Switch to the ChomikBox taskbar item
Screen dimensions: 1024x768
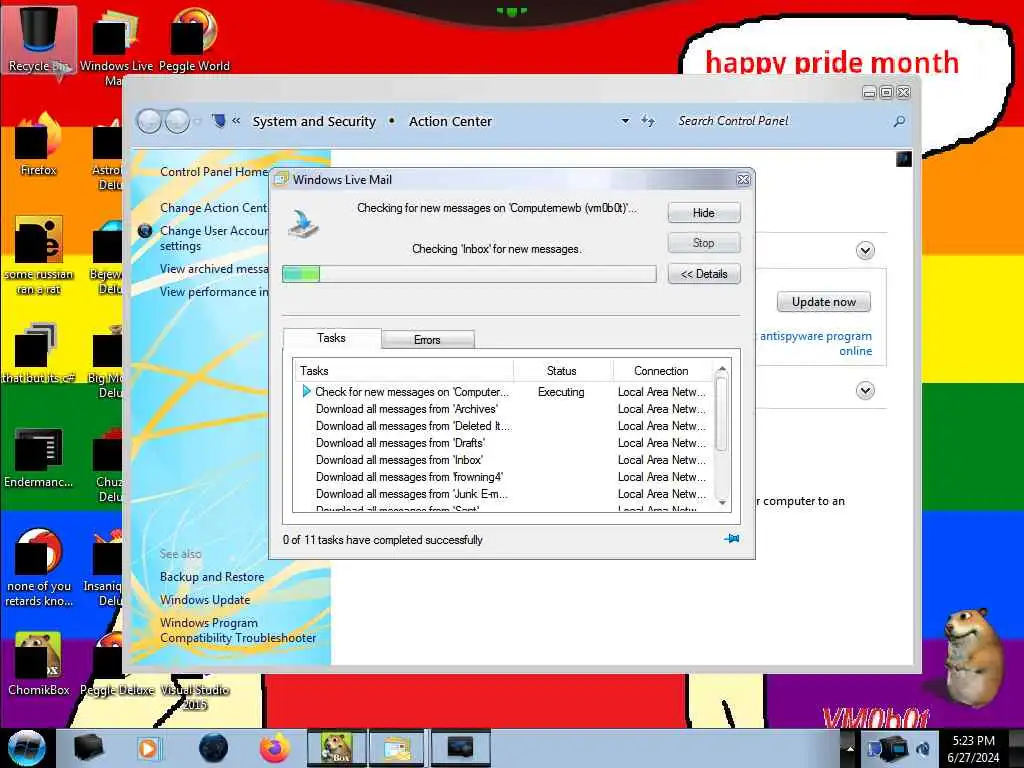(336, 748)
